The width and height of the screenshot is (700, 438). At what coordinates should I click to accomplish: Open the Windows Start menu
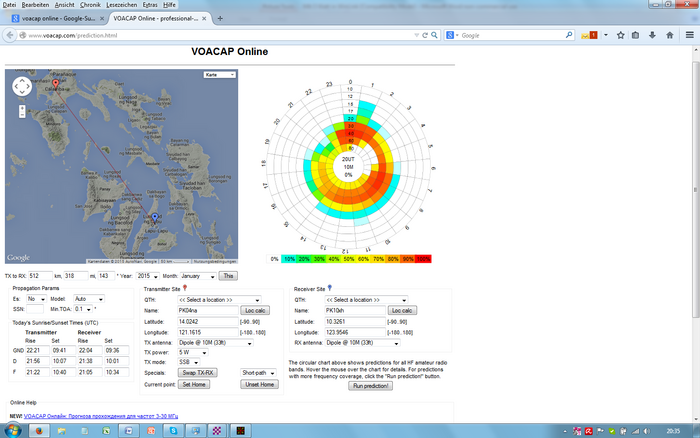pyautogui.click(x=12, y=431)
